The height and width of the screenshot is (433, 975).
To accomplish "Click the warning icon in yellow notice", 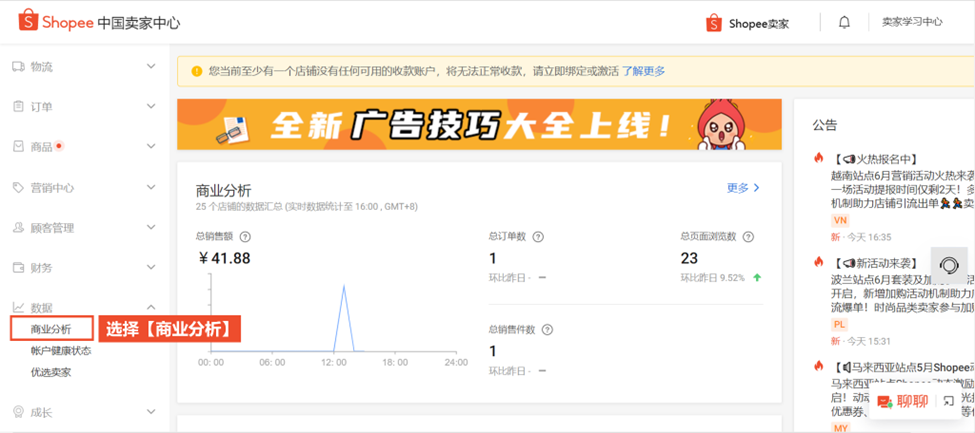I will [x=196, y=71].
